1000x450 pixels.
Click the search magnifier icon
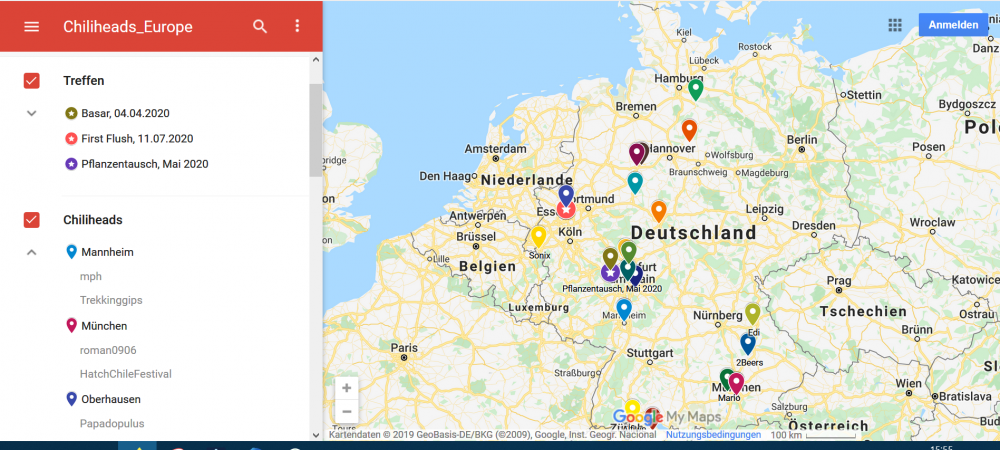click(x=260, y=26)
